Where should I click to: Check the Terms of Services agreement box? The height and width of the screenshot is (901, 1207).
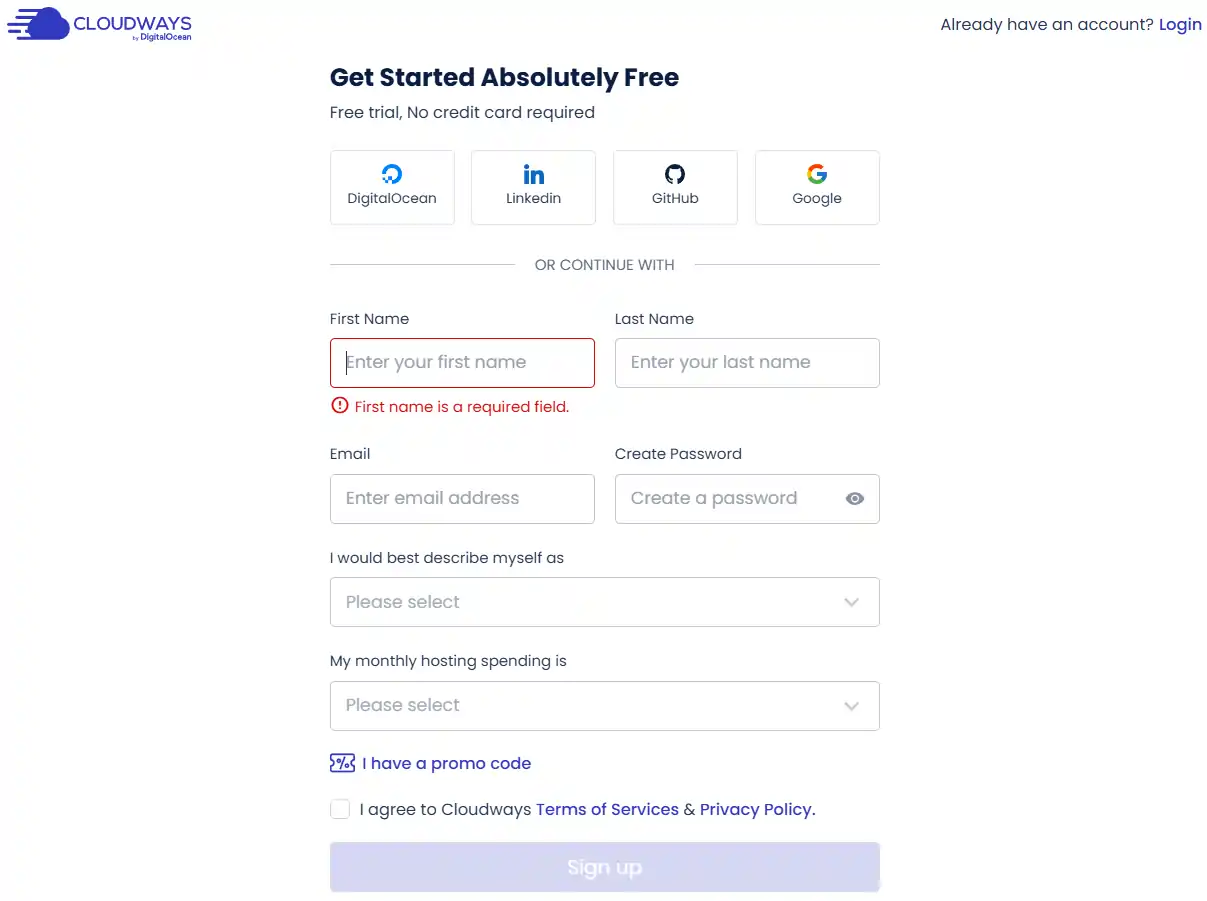[x=340, y=809]
